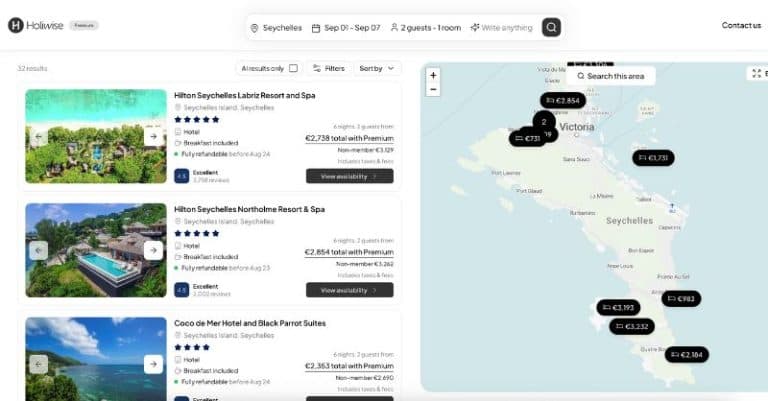
Task: Click the Write anything AI input
Action: pyautogui.click(x=502, y=28)
